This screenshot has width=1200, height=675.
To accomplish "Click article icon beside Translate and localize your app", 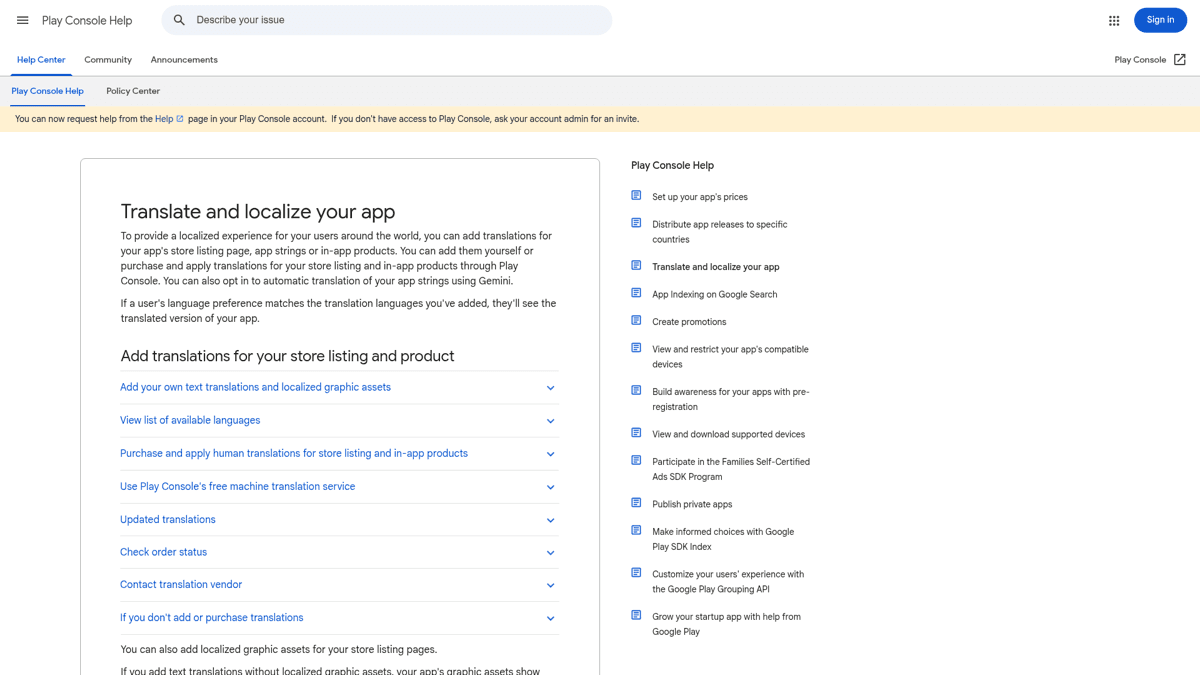I will tap(636, 266).
